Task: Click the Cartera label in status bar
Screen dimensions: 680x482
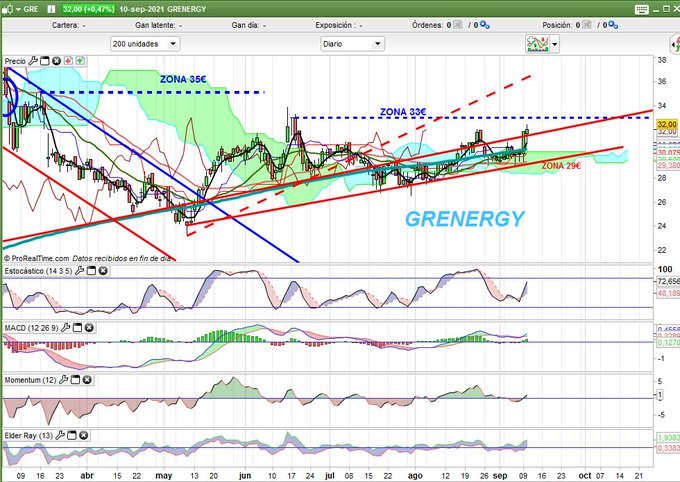Action: click(65, 25)
